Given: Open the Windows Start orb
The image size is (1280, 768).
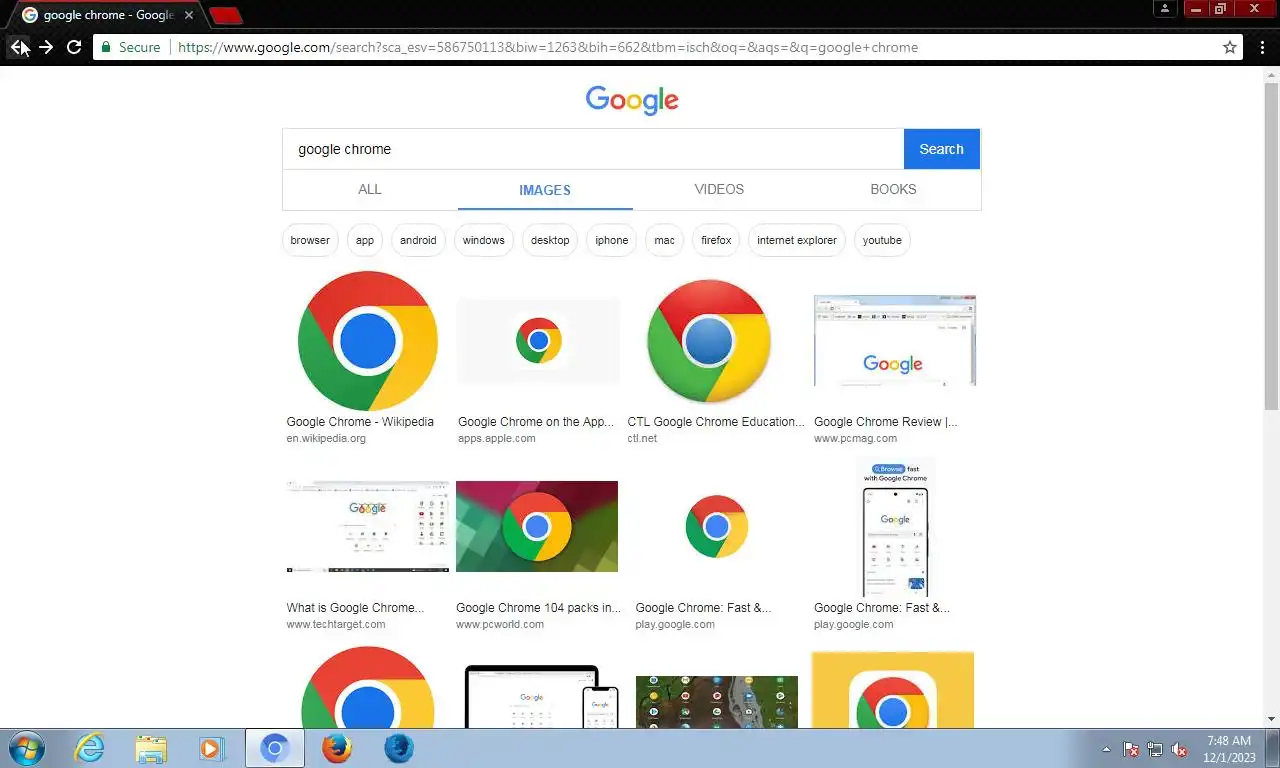Looking at the screenshot, I should (x=26, y=748).
